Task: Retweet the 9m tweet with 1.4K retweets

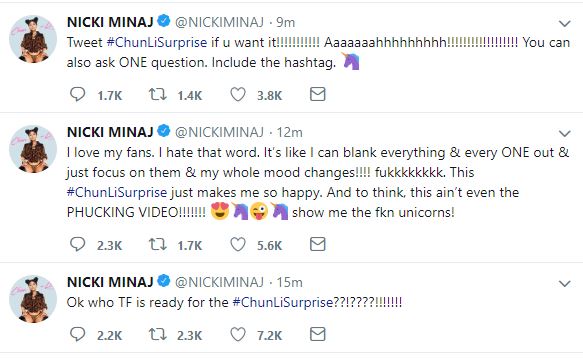Action: coord(158,94)
